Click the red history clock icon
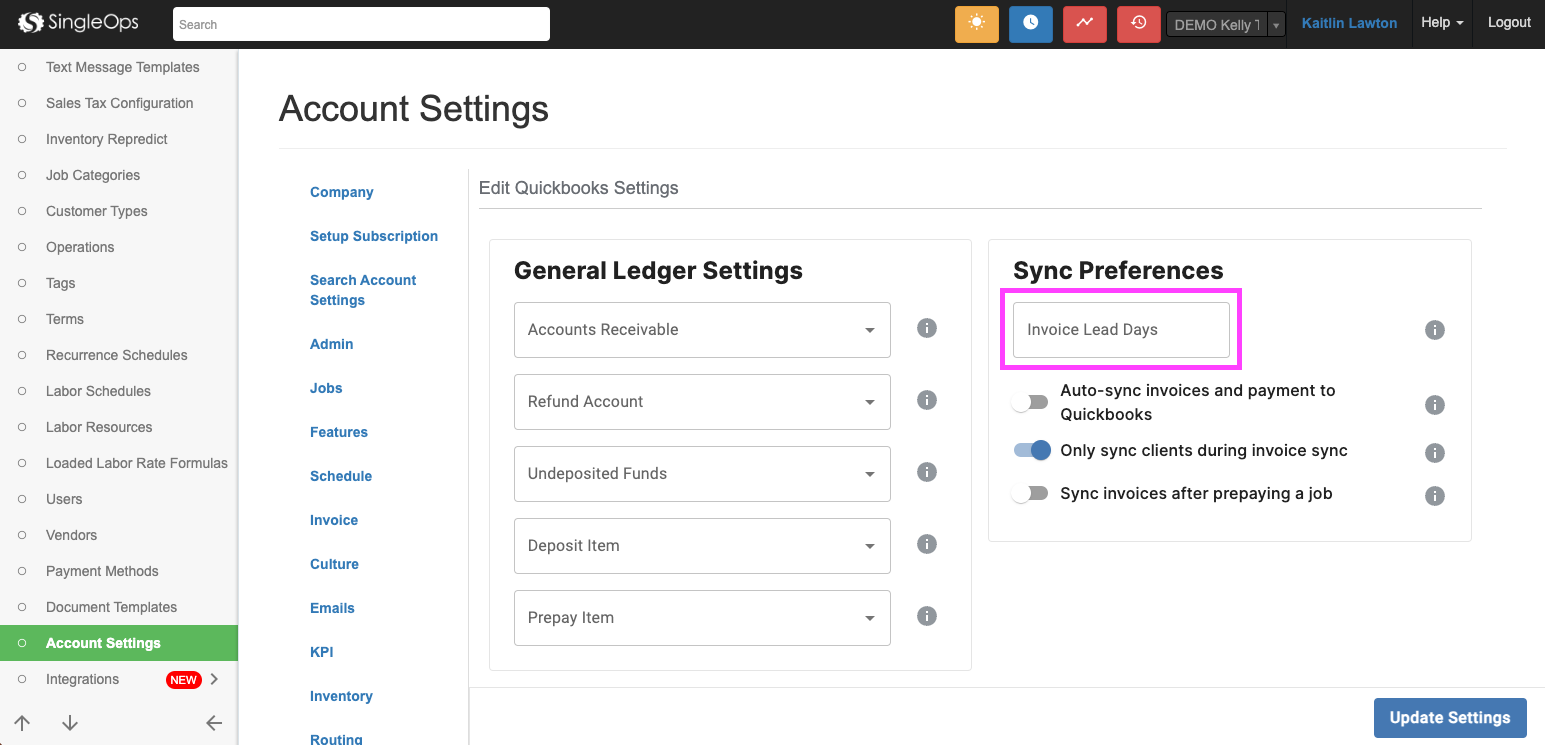 pos(1138,24)
